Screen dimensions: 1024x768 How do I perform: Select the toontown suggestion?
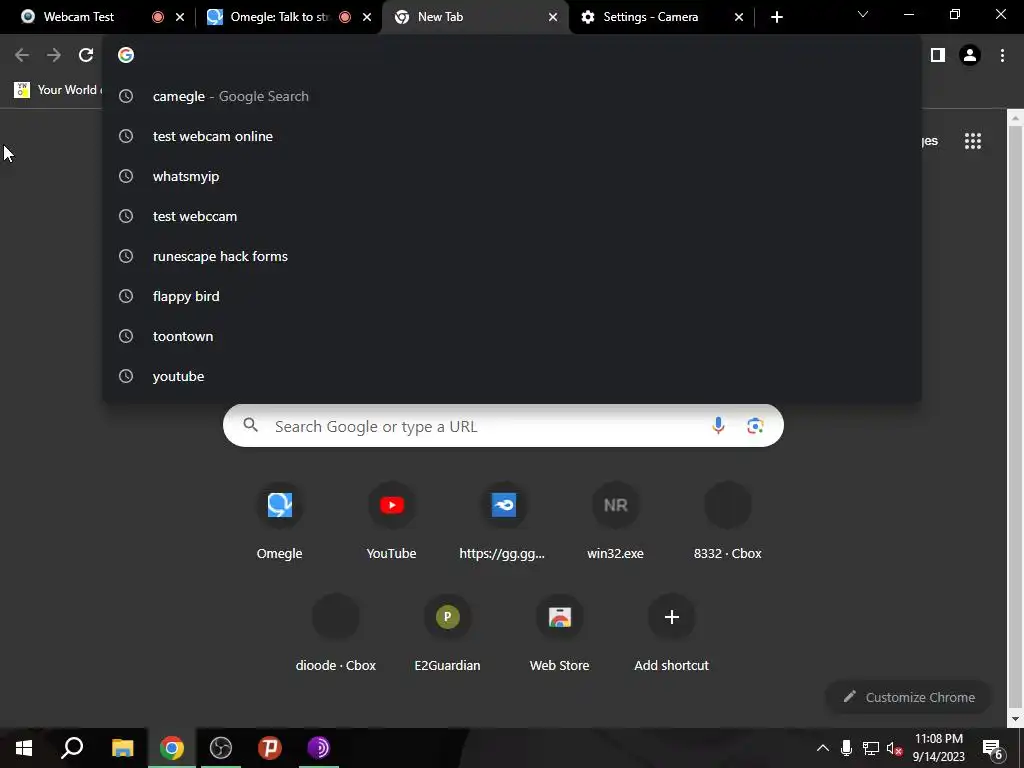[x=512, y=336]
